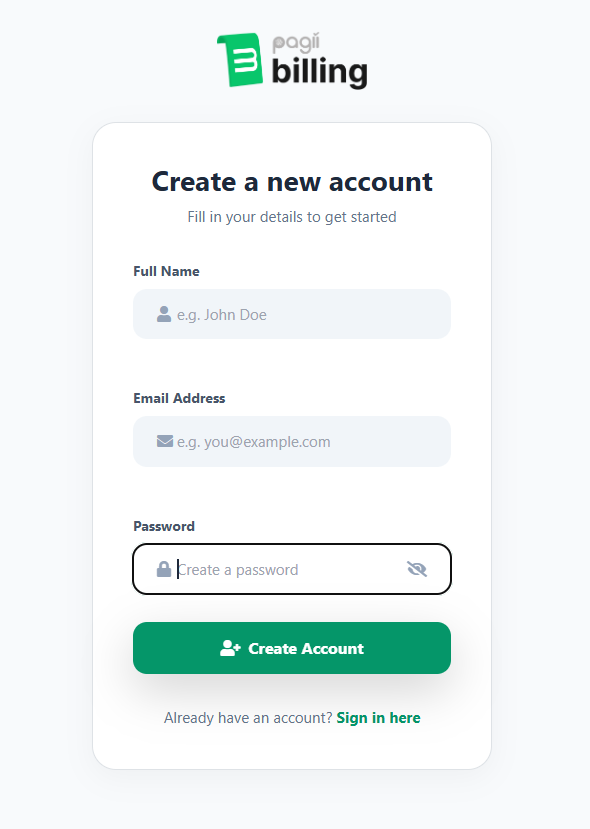Open the Sign in here link
Viewport: 590px width, 829px height.
[378, 717]
